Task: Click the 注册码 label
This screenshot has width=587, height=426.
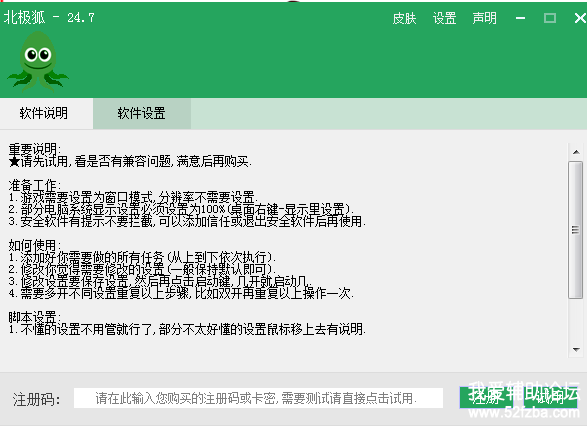Action: [x=36, y=399]
